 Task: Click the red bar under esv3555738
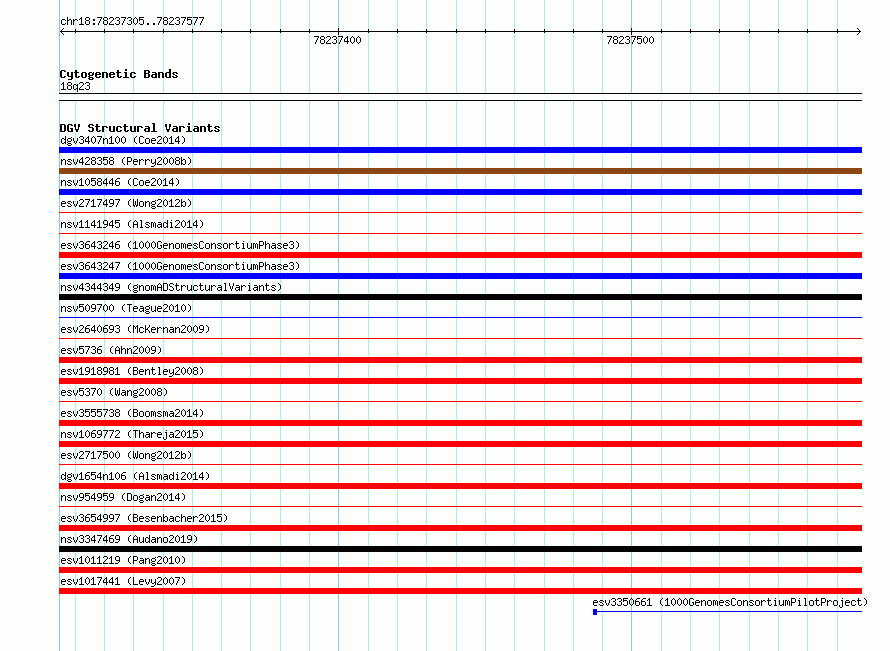coord(460,423)
